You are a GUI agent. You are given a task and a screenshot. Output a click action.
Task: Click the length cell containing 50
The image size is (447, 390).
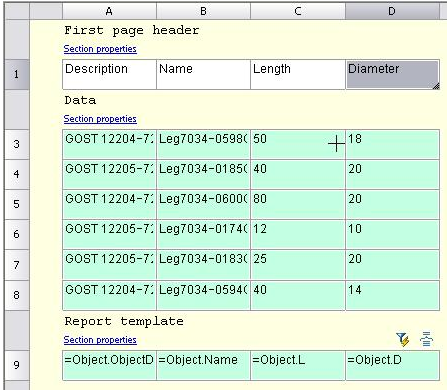click(298, 144)
